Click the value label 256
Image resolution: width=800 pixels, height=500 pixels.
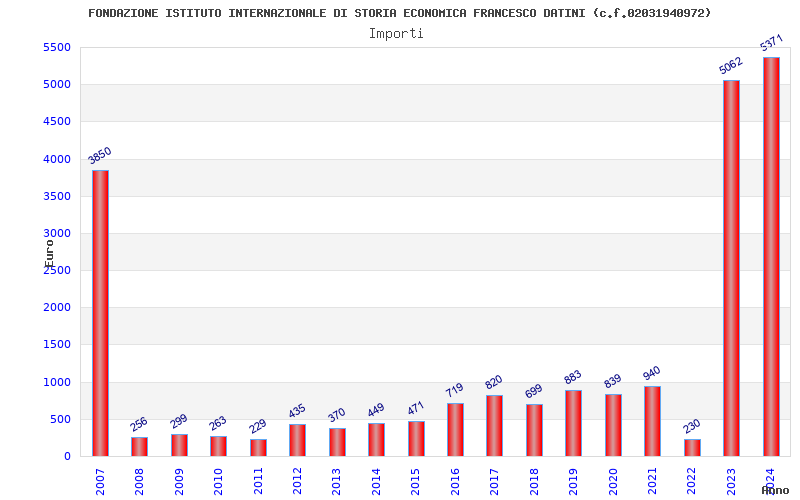138,424
